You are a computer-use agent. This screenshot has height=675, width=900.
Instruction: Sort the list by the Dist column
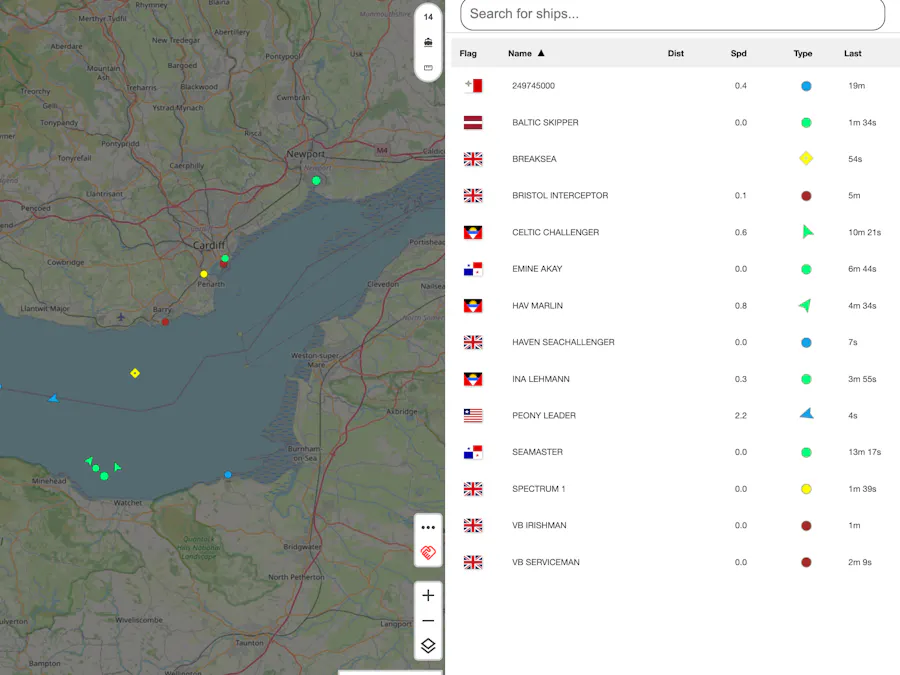pyautogui.click(x=675, y=53)
